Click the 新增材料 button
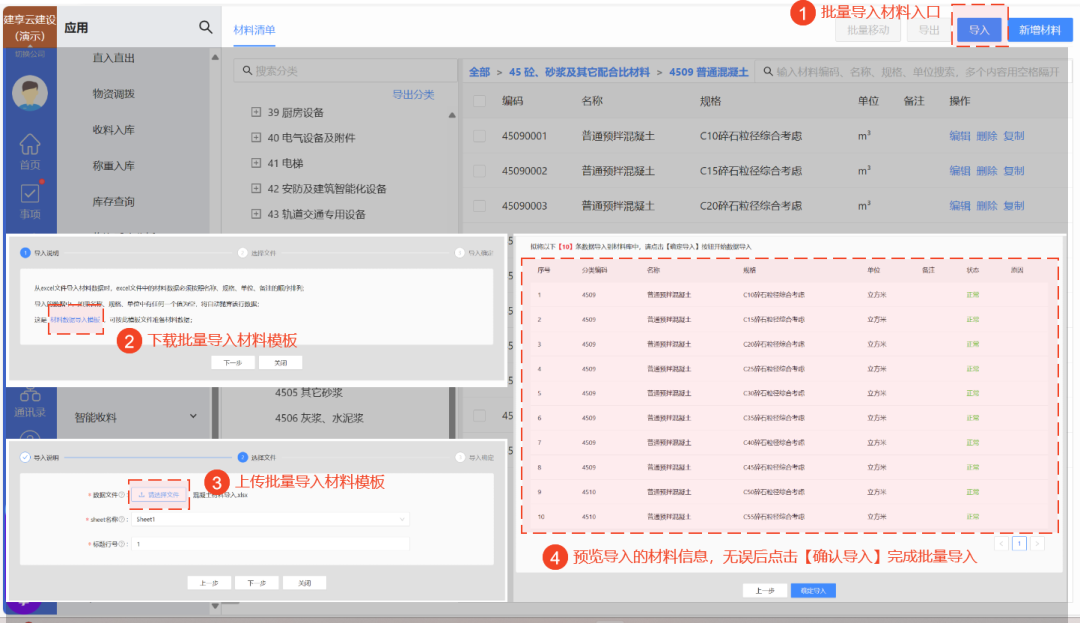This screenshot has height=623, width=1080. [x=1039, y=30]
